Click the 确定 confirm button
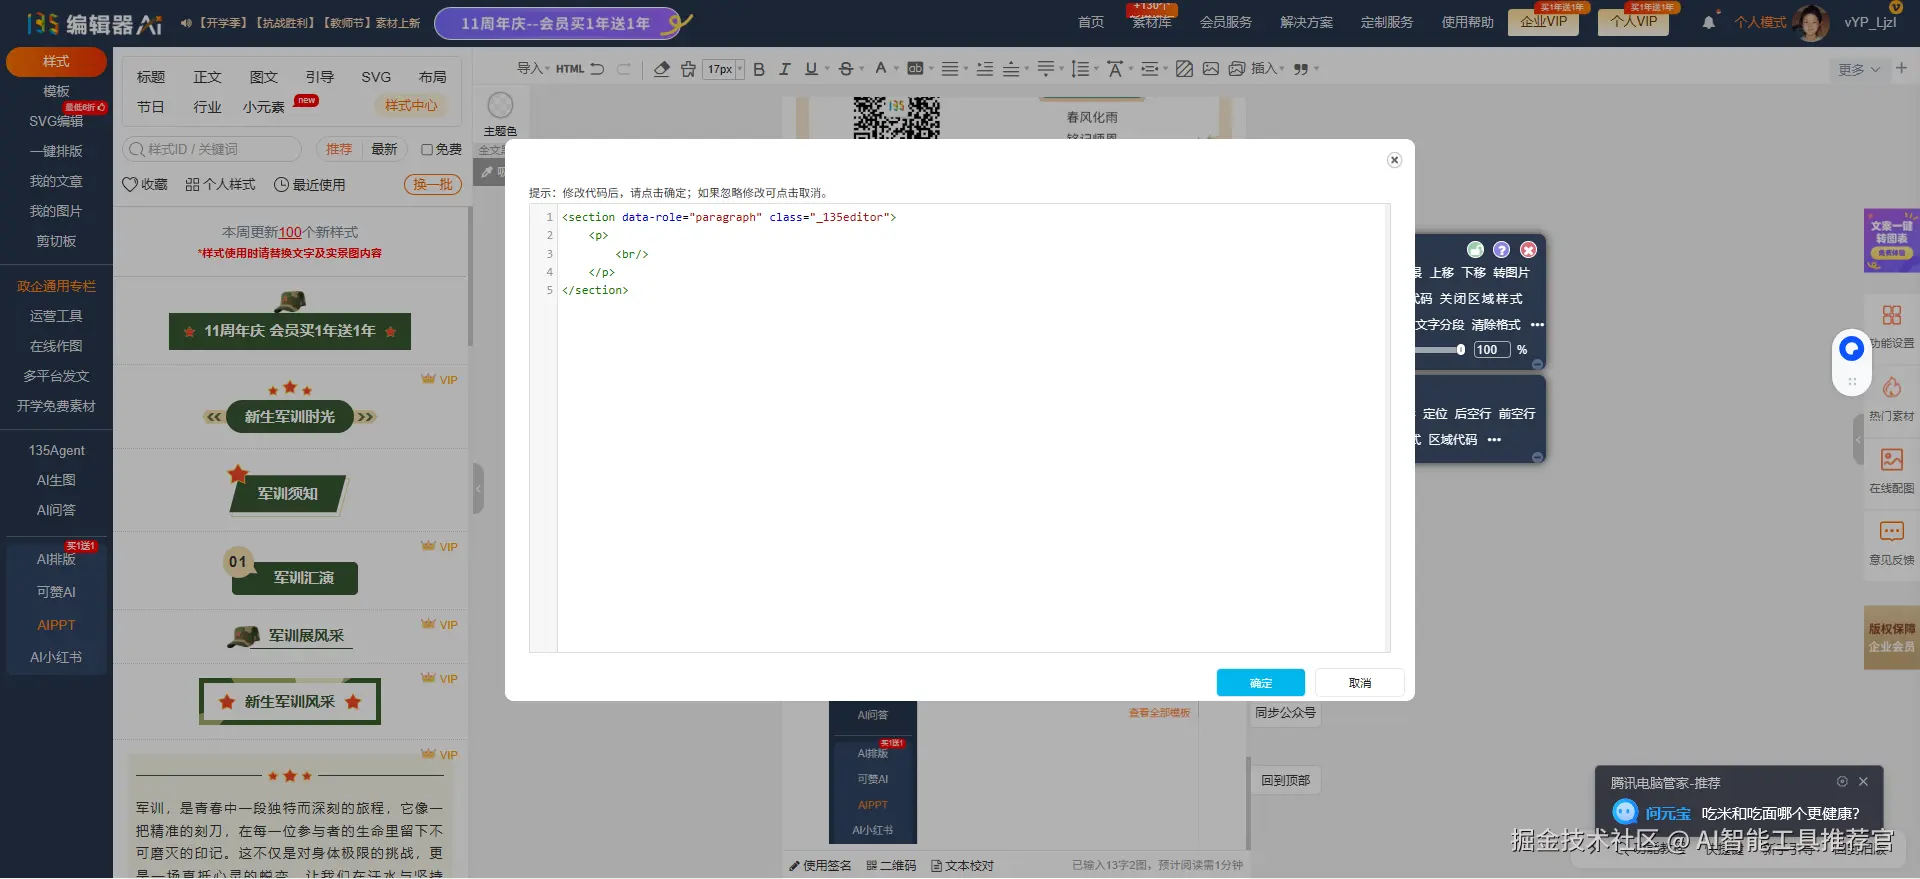Image resolution: width=1920 pixels, height=879 pixels. tap(1260, 683)
